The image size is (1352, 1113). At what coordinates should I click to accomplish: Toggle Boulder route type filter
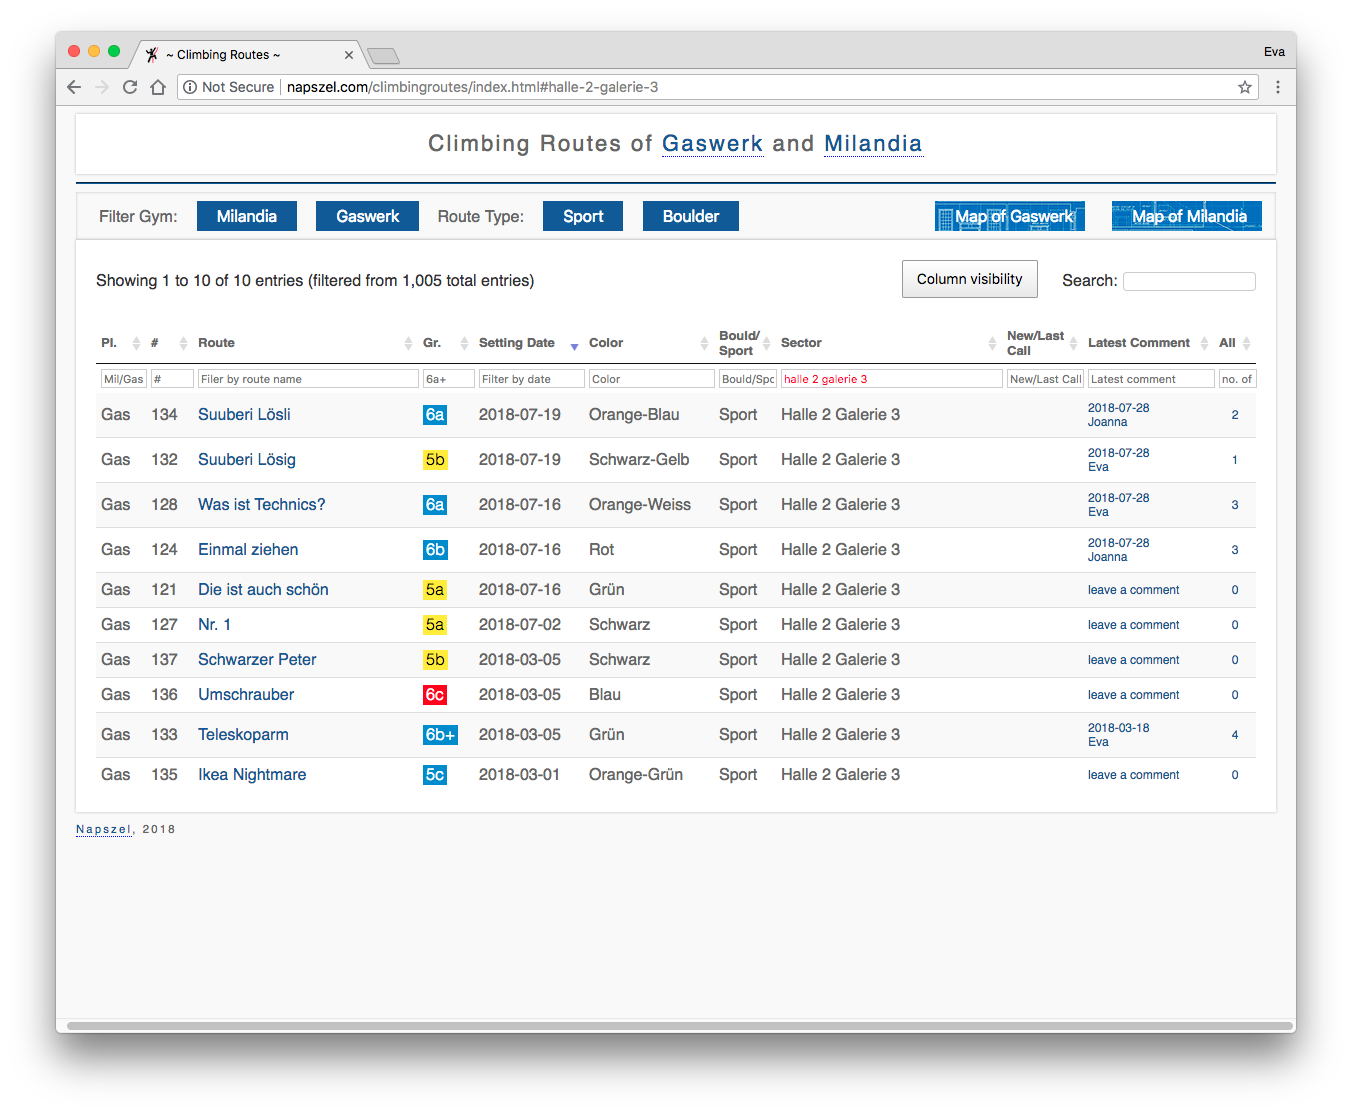(691, 216)
